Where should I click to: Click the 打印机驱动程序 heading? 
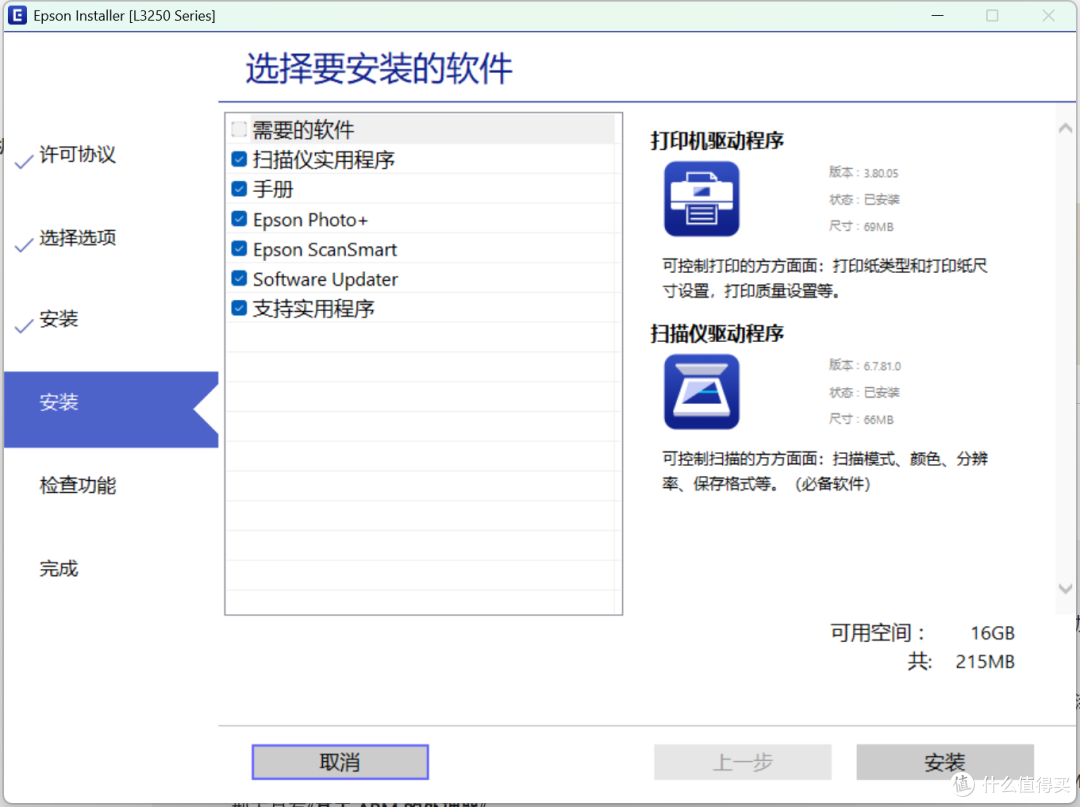click(x=717, y=140)
